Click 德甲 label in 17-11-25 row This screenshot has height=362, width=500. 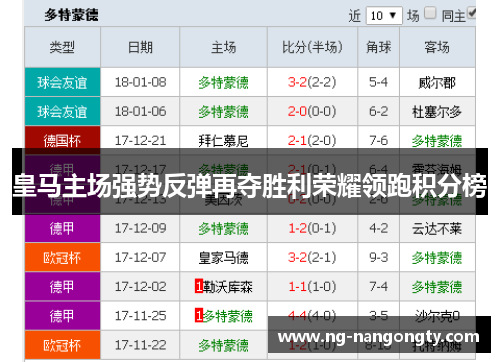click(x=62, y=316)
